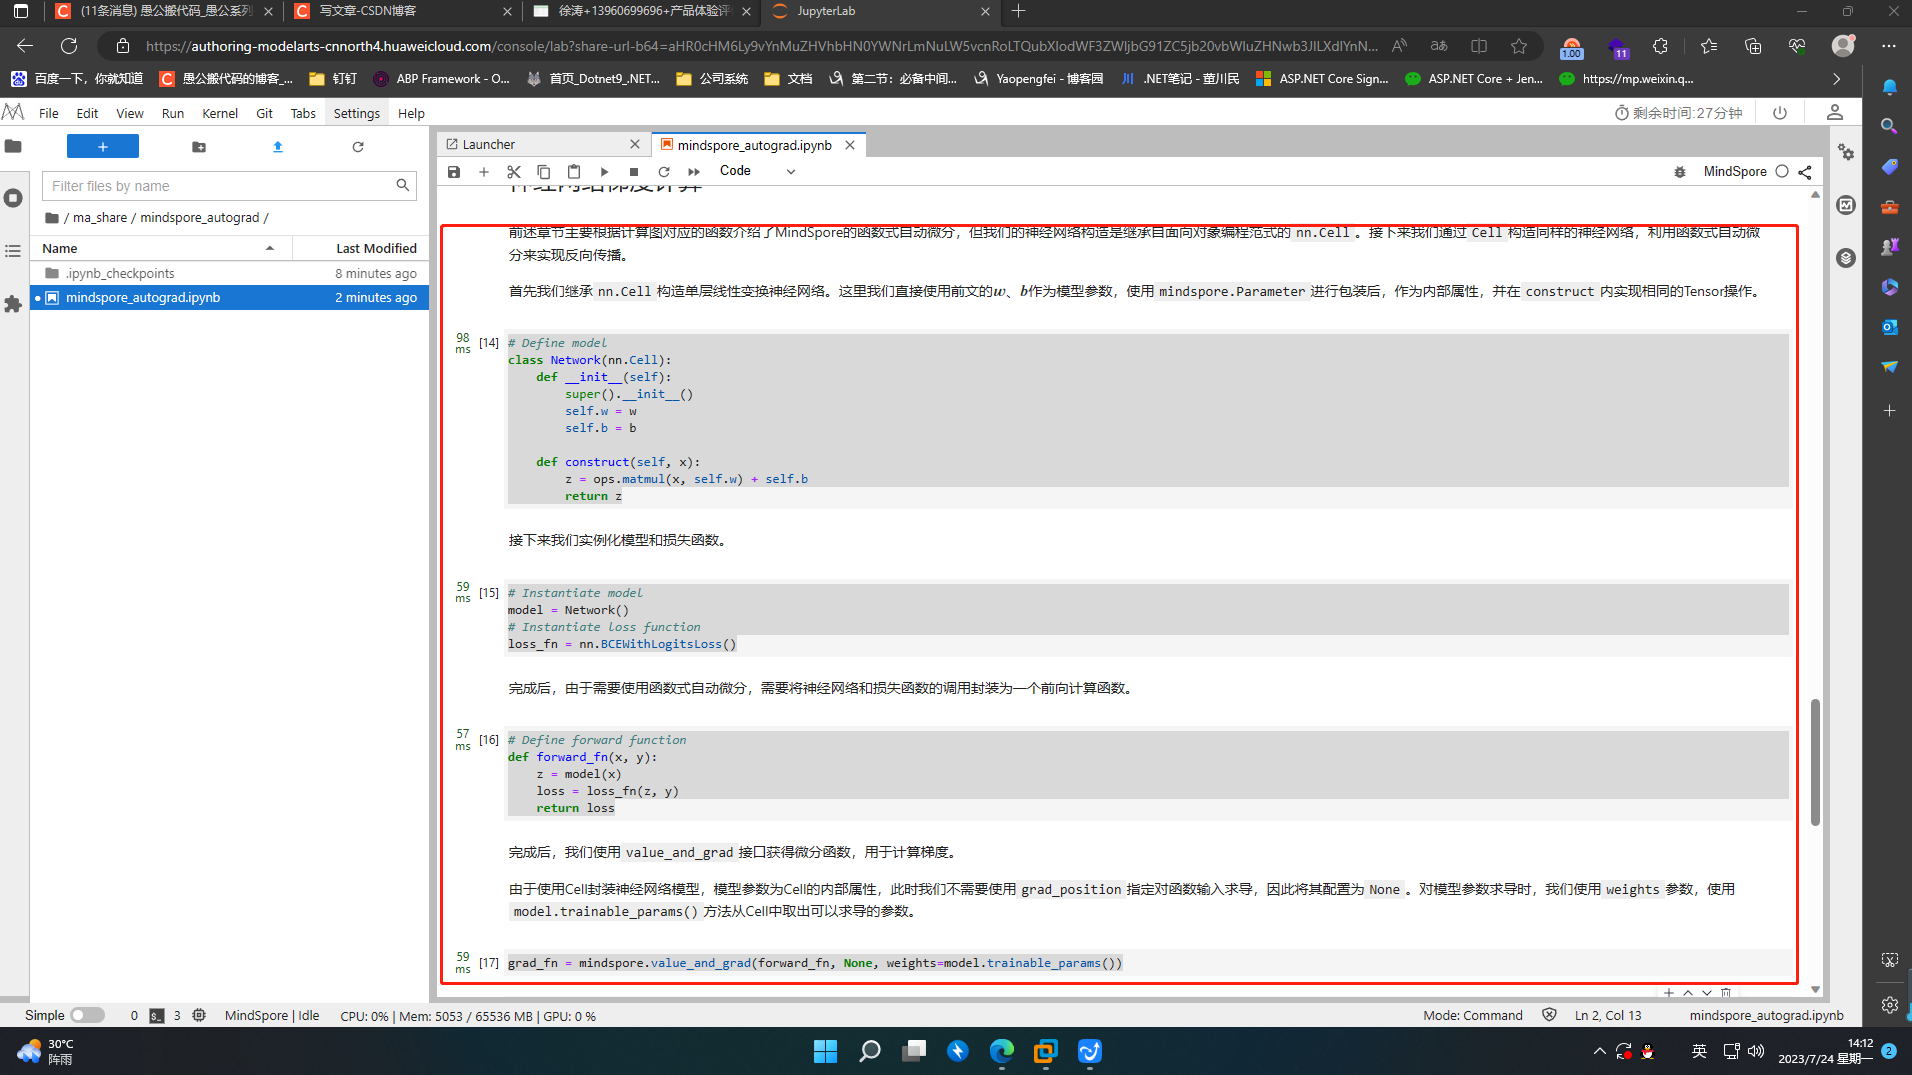Run the selected cell and advance

click(x=604, y=172)
